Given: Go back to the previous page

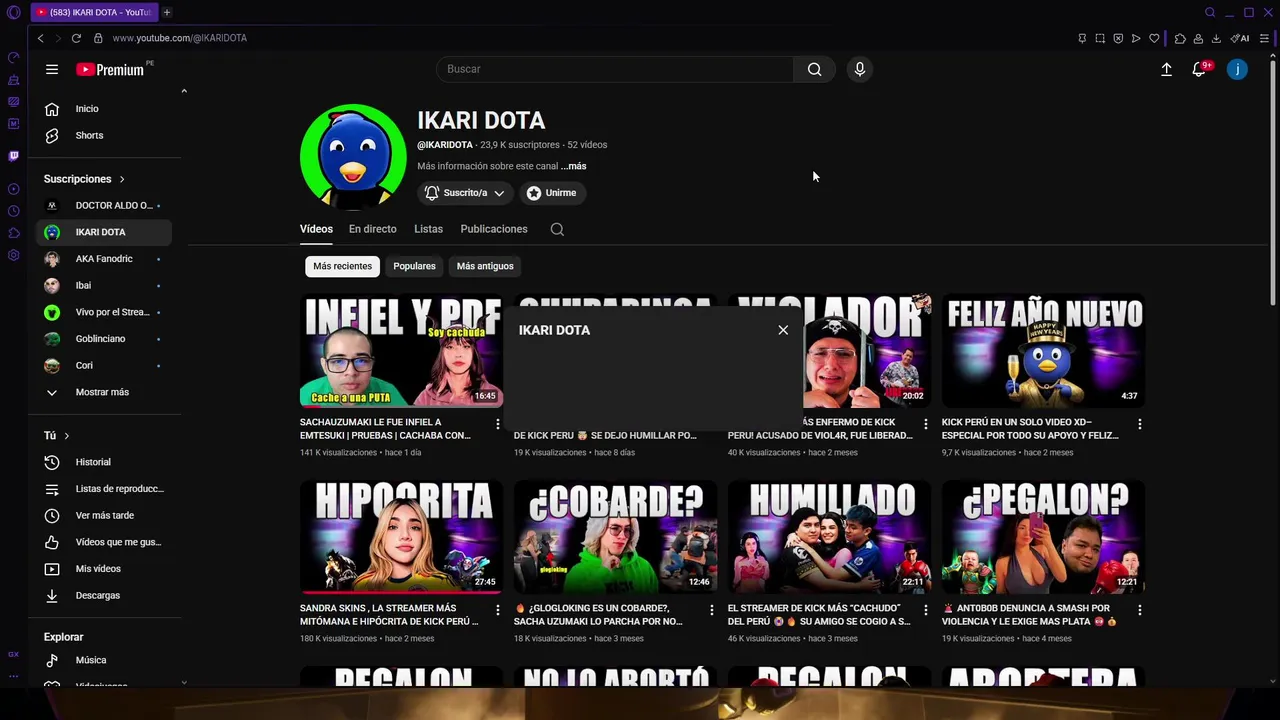Looking at the screenshot, I should pos(40,38).
